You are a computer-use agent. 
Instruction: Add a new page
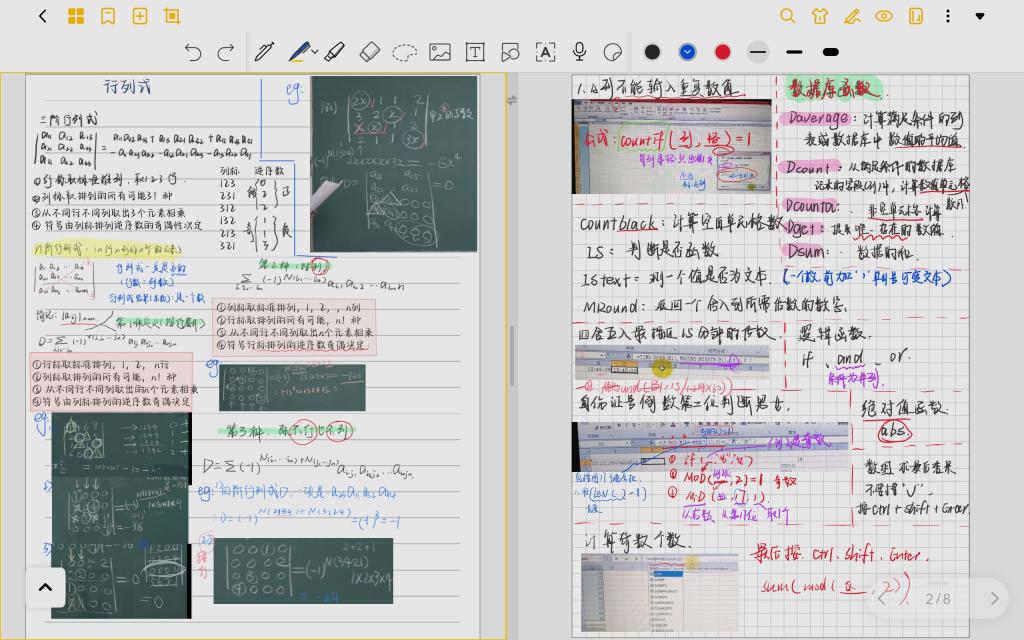(140, 16)
